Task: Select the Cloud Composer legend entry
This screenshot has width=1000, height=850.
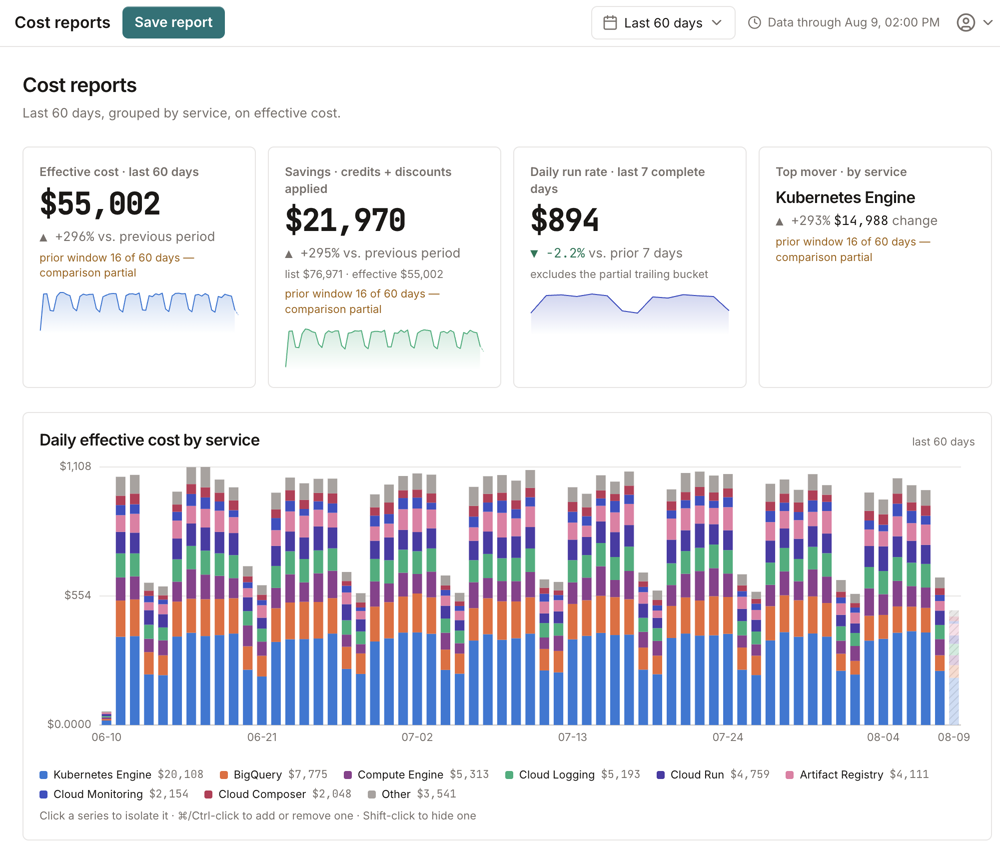Action: [x=277, y=794]
